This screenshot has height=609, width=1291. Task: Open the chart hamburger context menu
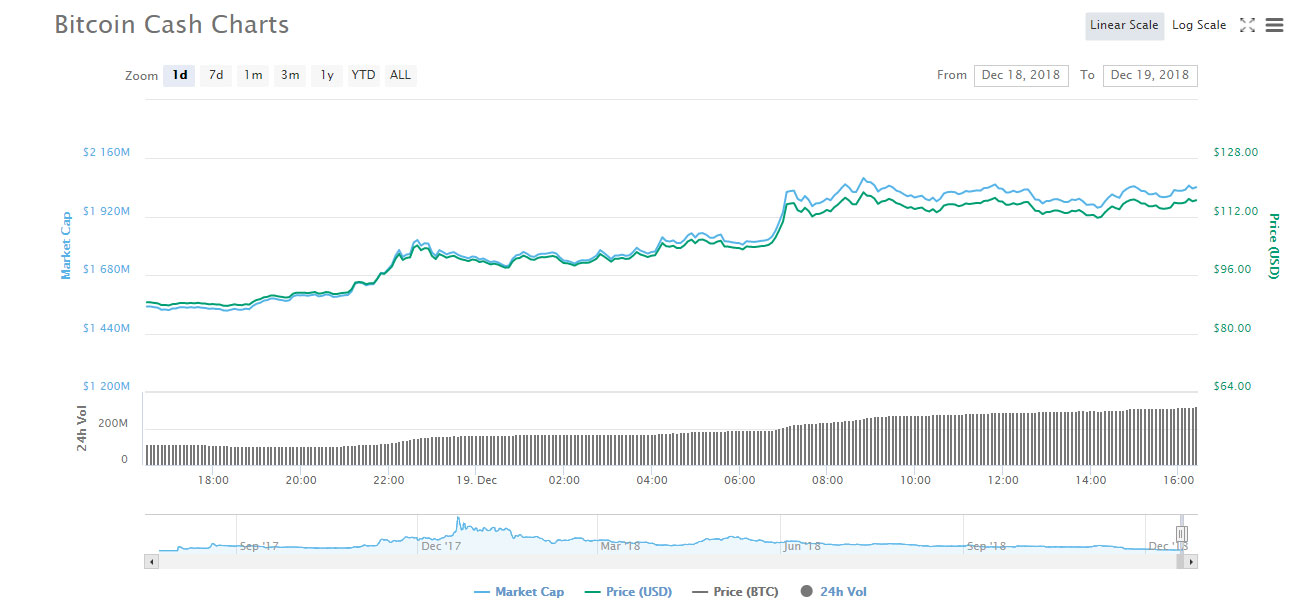(1274, 26)
